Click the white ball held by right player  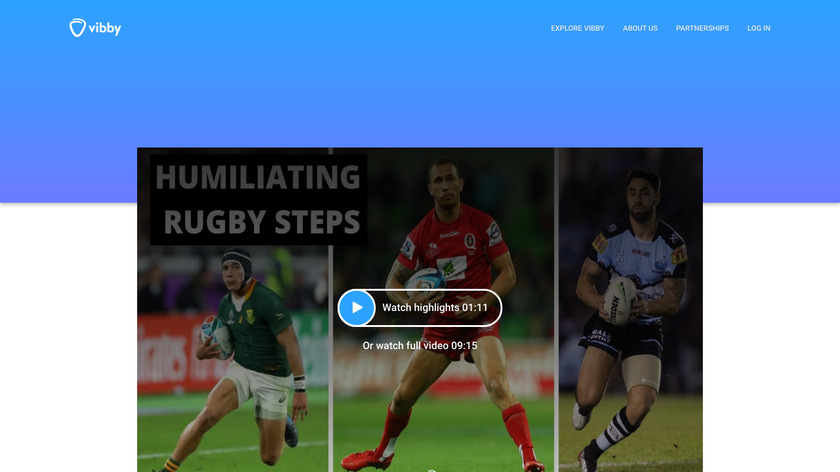tap(620, 301)
